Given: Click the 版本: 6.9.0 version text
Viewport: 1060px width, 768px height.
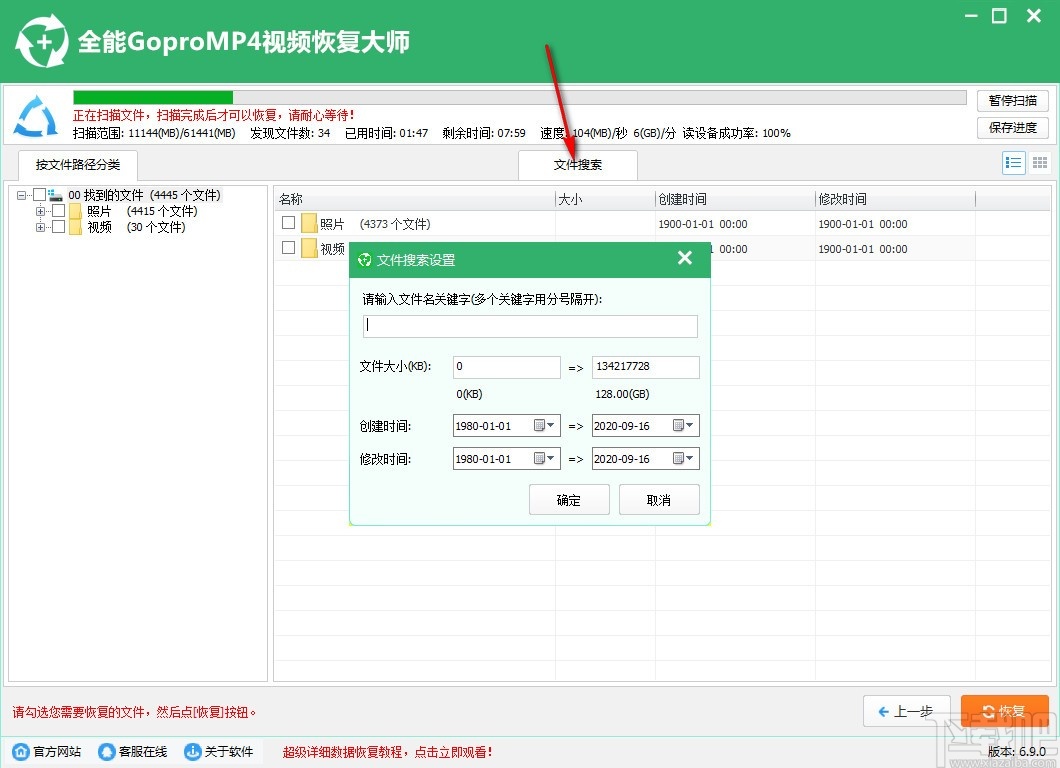Looking at the screenshot, I should pos(1017,751).
